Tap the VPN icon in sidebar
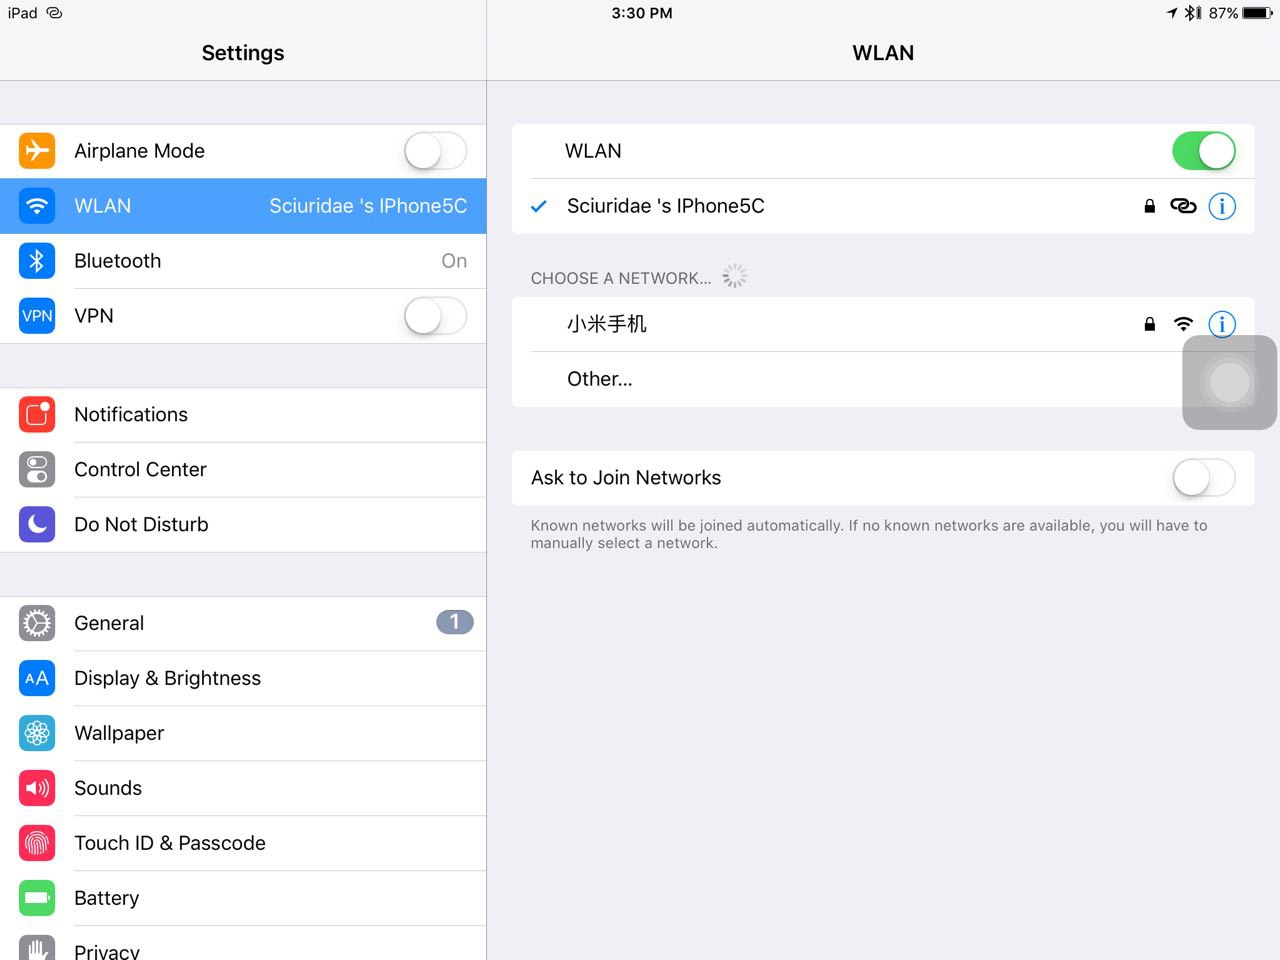 [37, 316]
